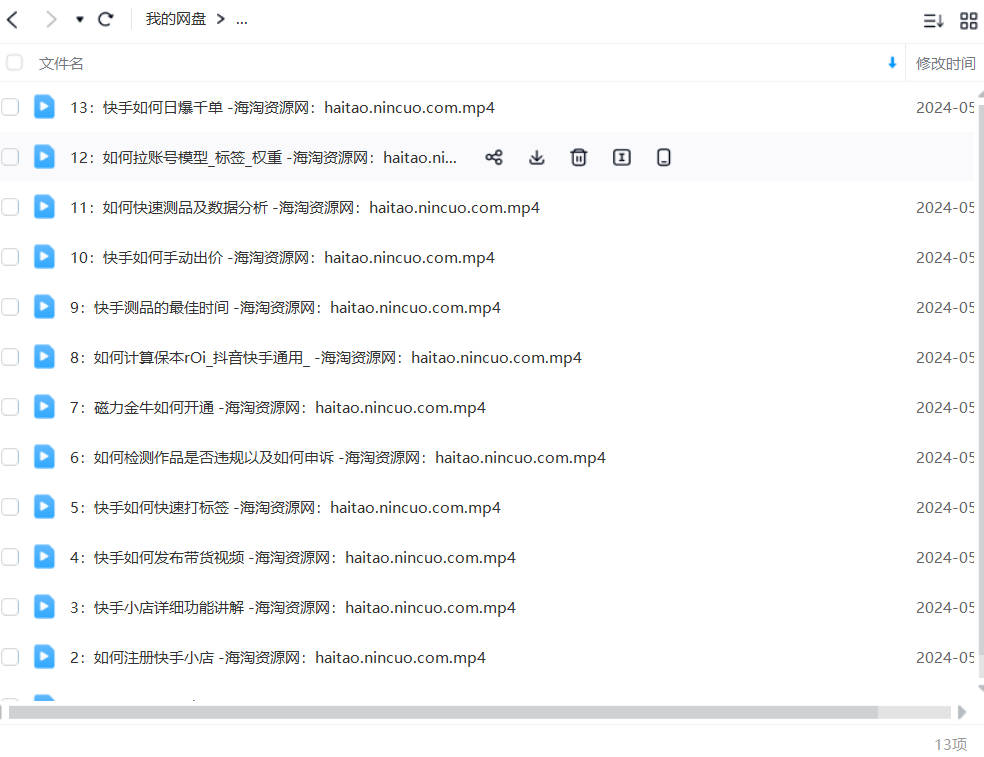
Task: Open the file 9：快手测品的最佳时间
Action: click(286, 308)
